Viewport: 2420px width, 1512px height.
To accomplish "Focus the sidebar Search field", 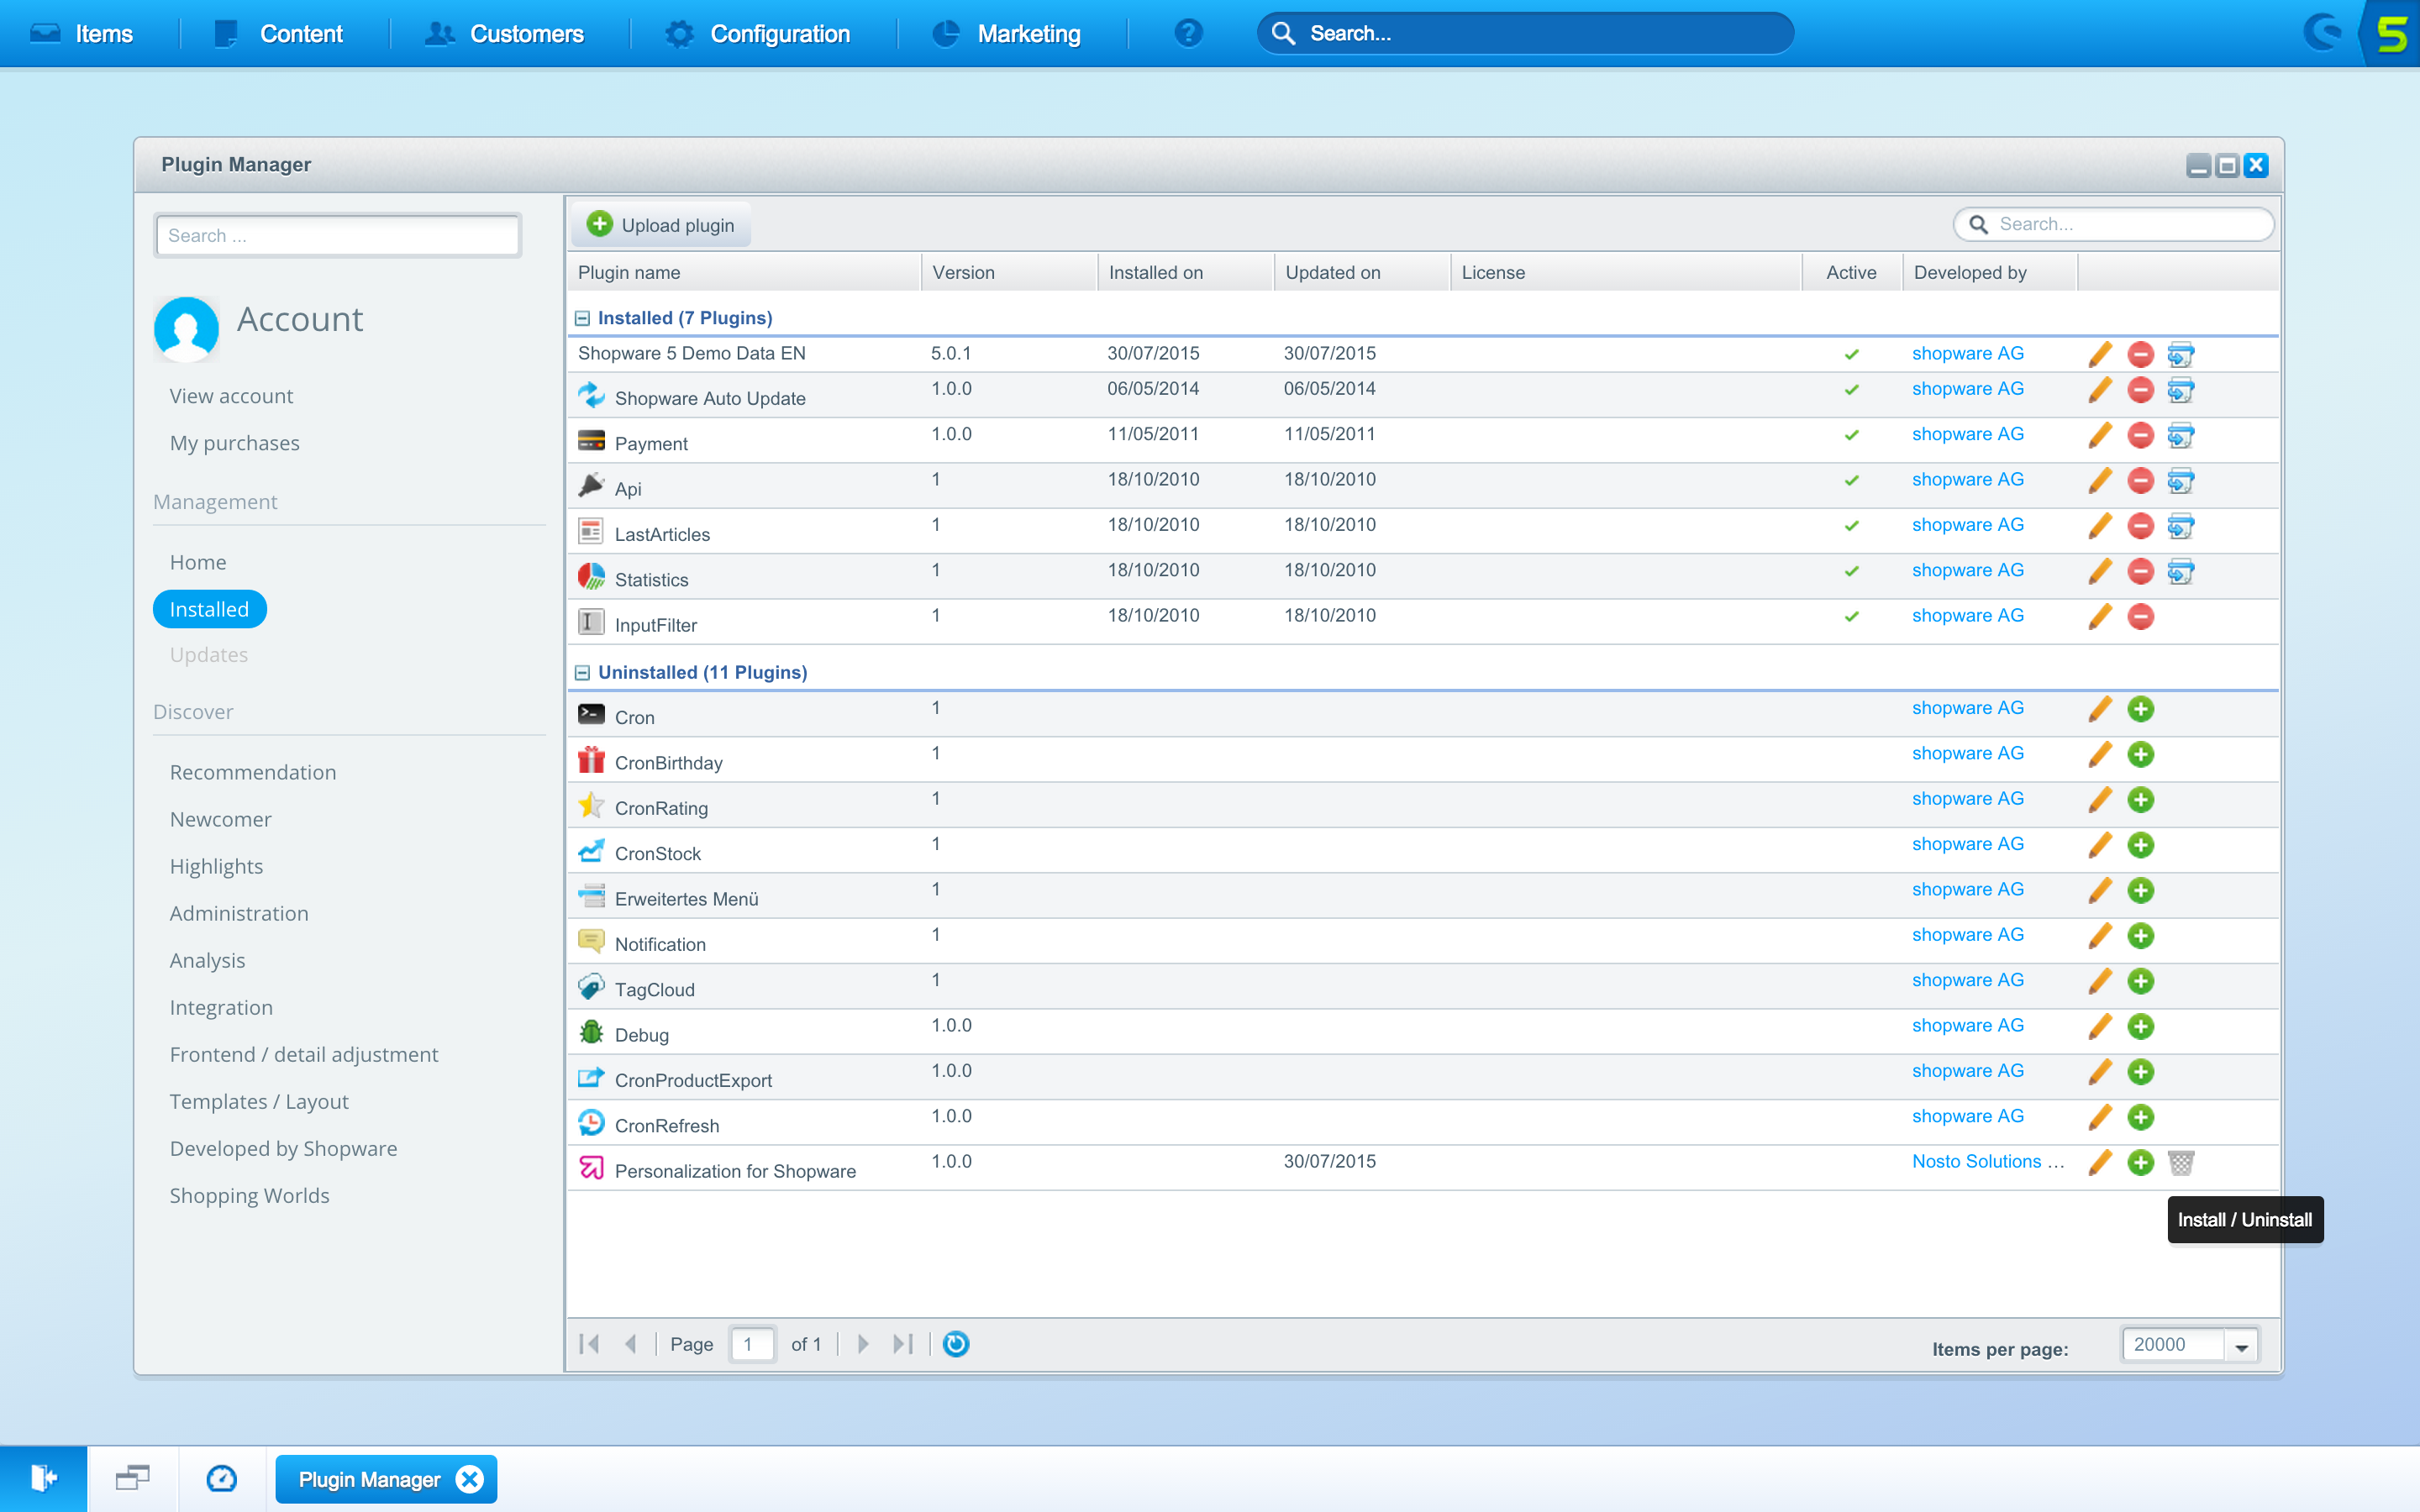I will click(x=338, y=235).
